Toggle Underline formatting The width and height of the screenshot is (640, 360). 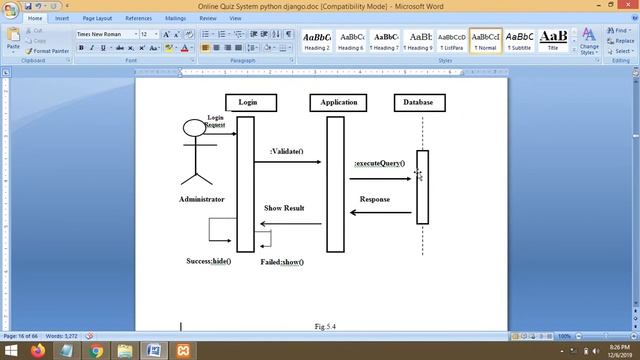click(x=103, y=48)
